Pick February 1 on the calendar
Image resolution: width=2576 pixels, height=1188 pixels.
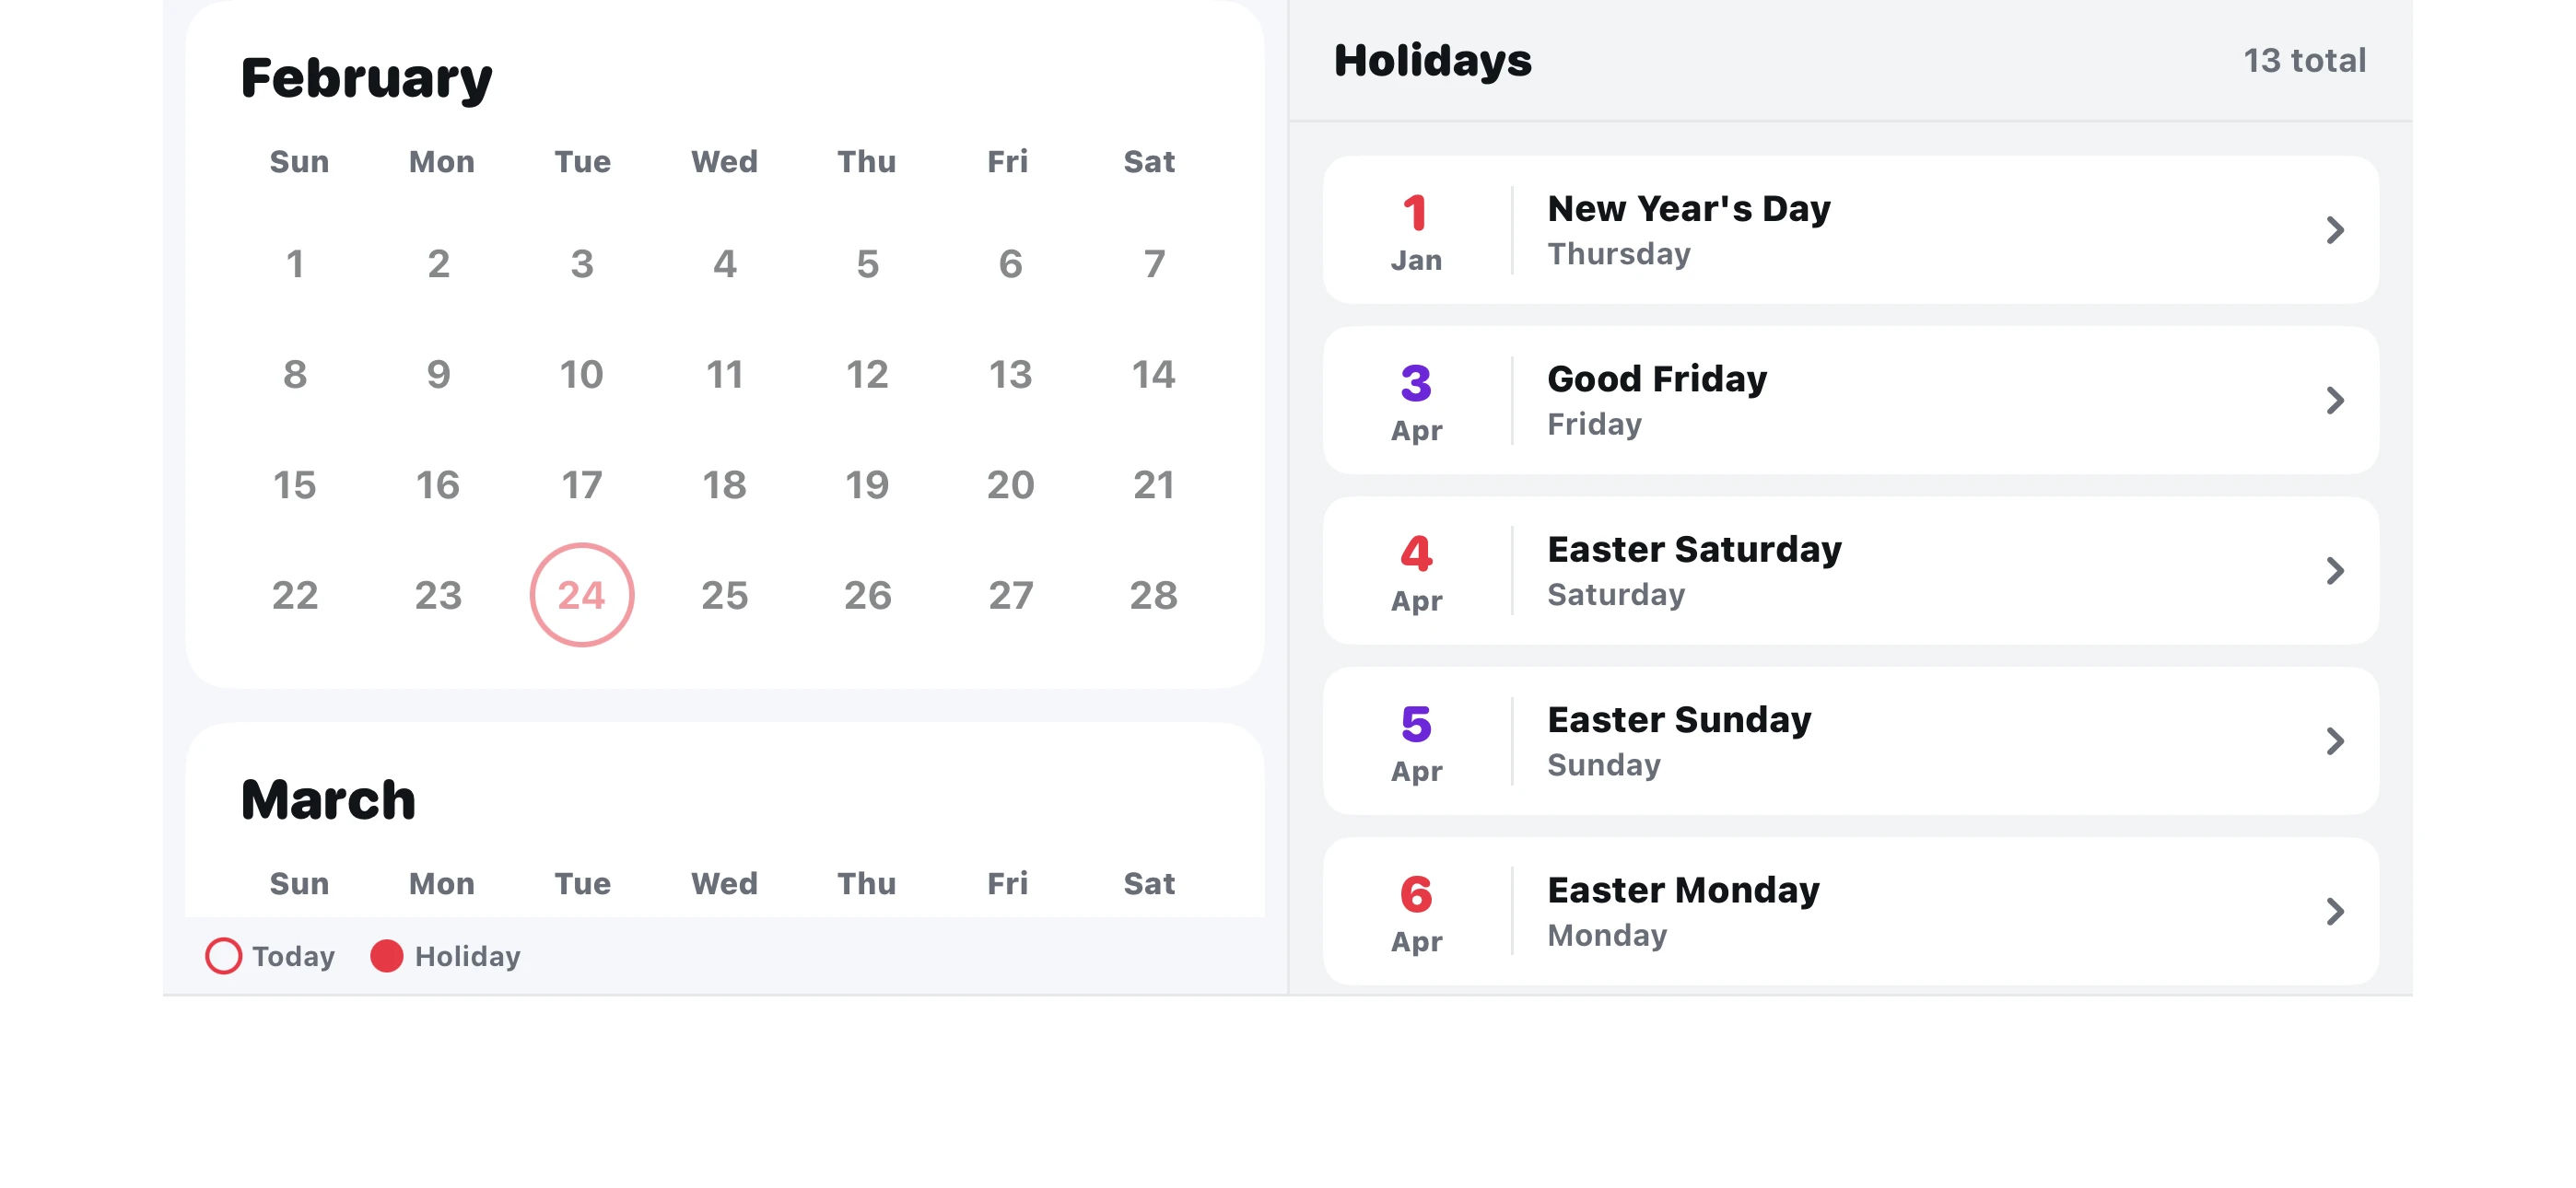295,264
